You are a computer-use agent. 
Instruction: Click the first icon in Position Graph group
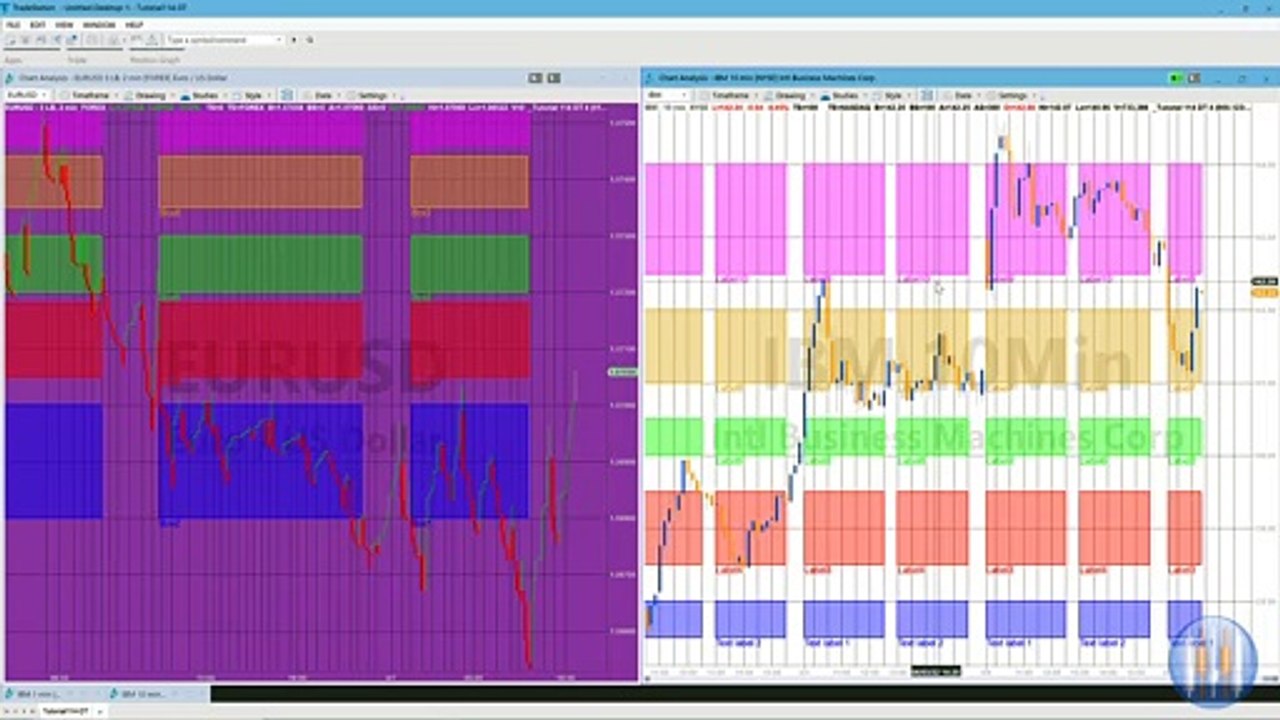pos(136,40)
